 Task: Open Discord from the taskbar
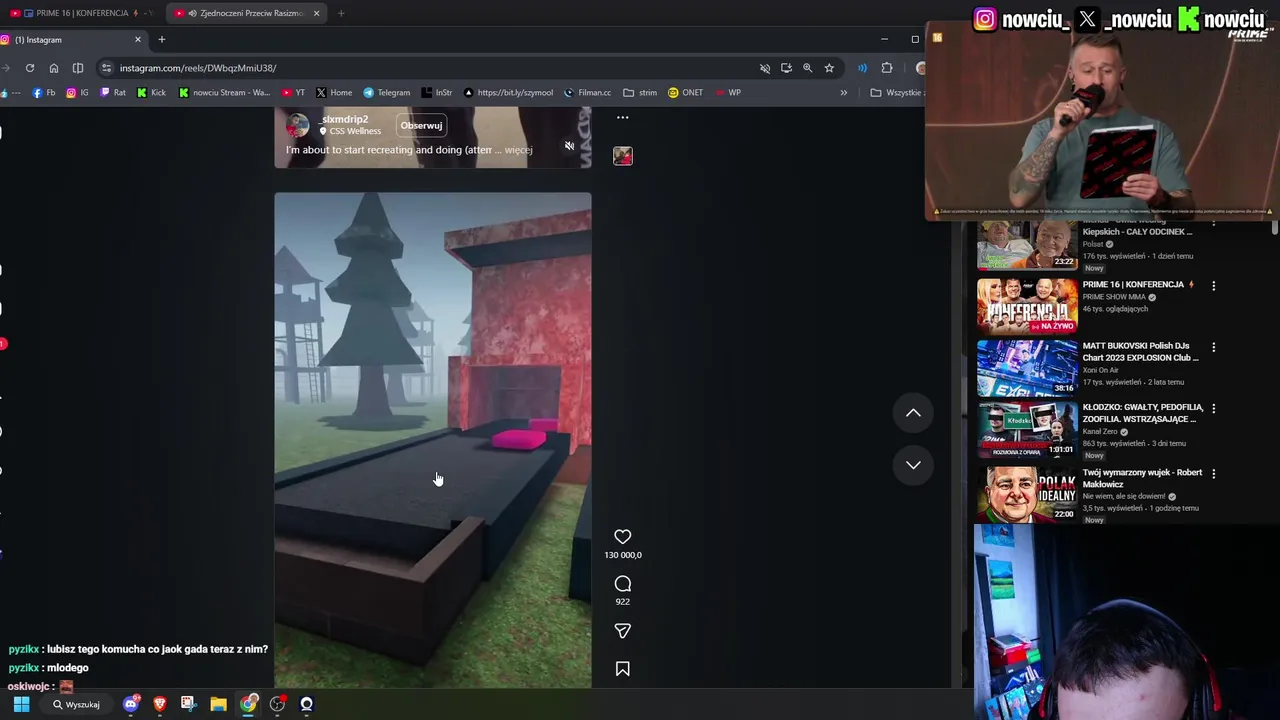131,704
